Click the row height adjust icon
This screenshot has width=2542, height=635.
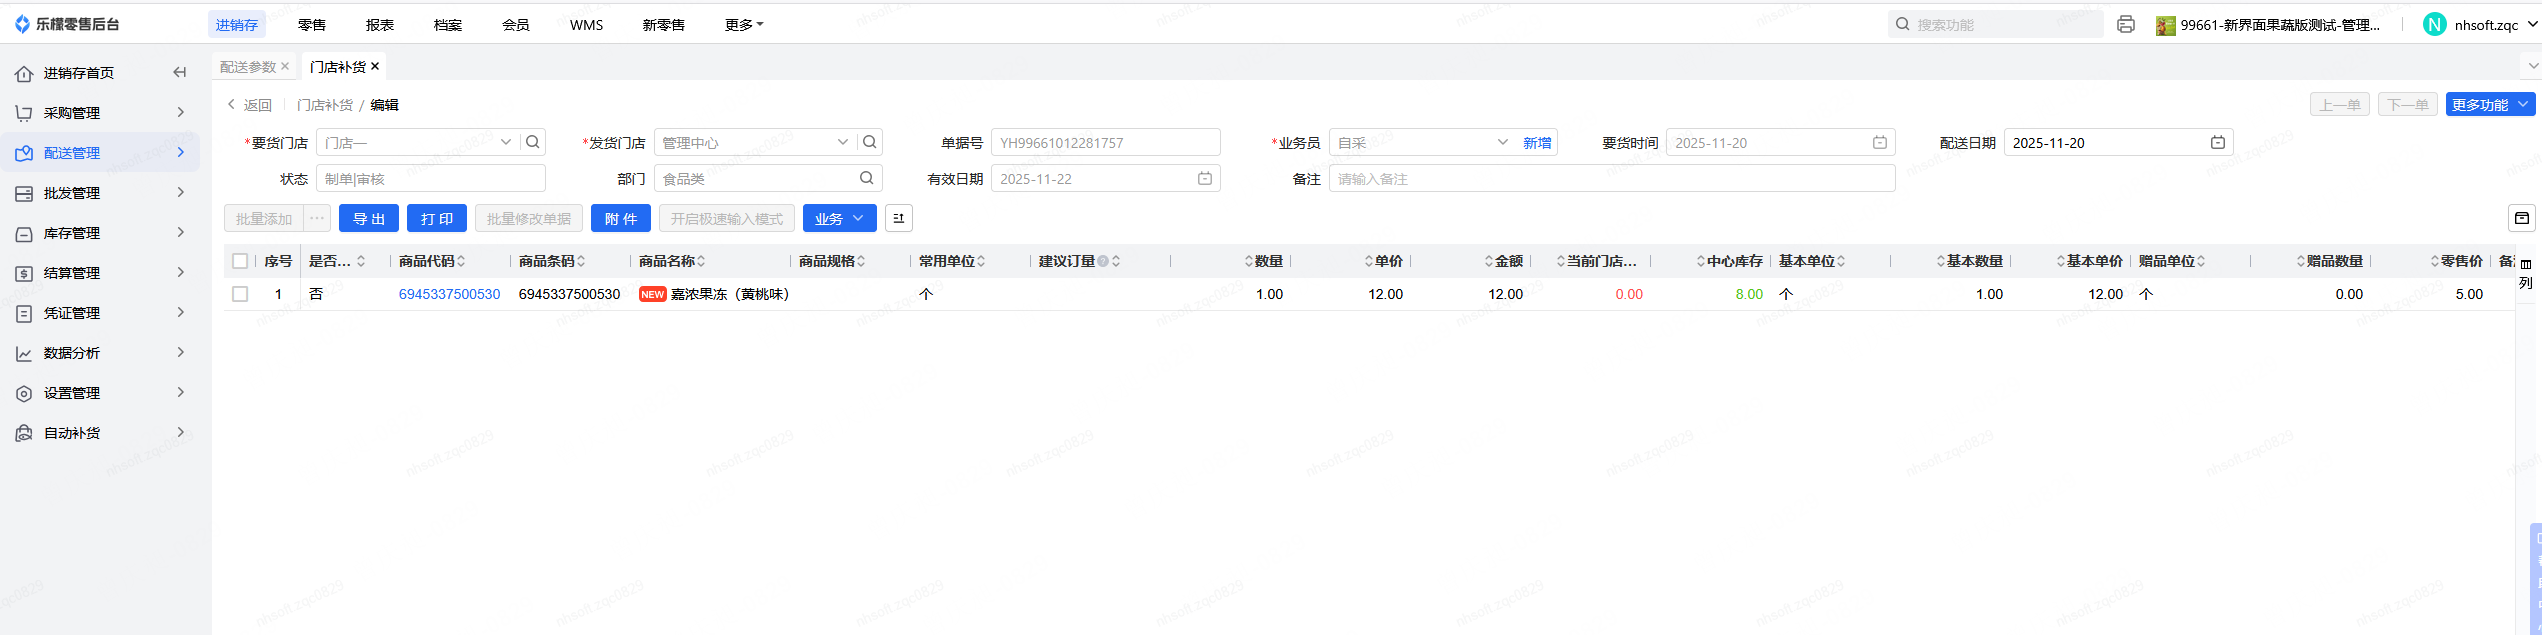(x=899, y=218)
